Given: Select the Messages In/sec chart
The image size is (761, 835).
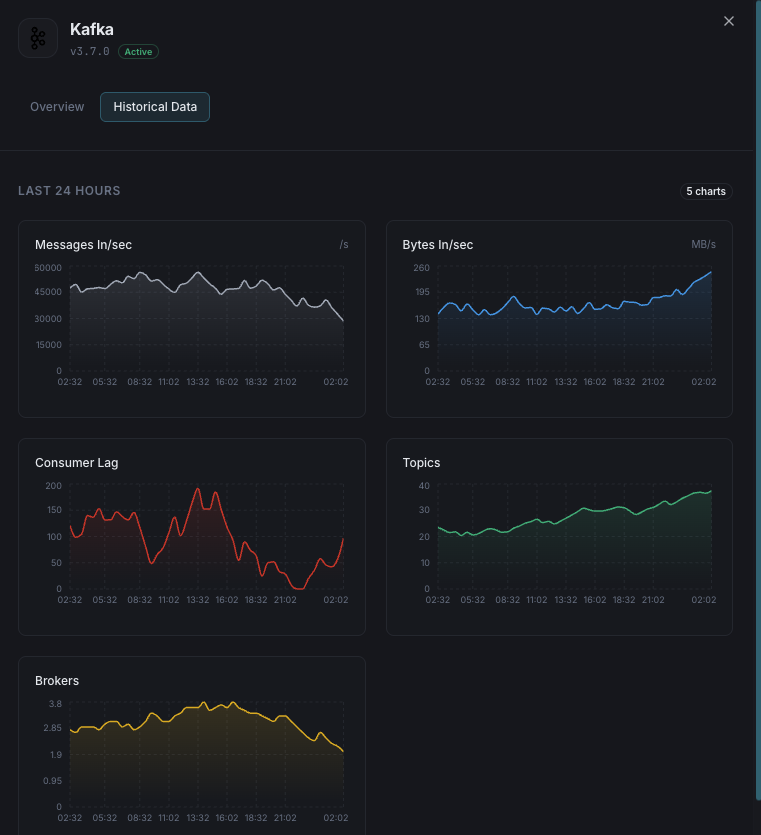Looking at the screenshot, I should tap(192, 318).
